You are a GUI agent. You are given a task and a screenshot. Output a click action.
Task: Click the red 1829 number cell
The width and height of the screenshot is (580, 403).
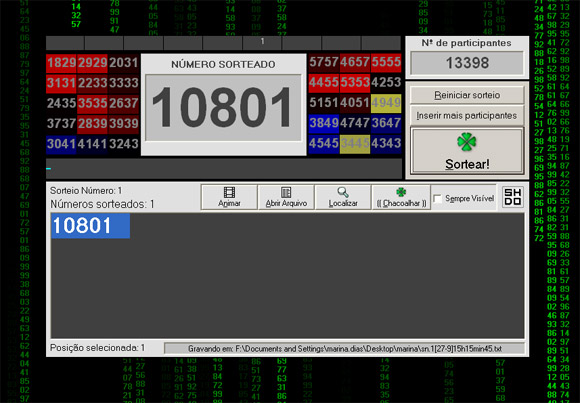click(61, 63)
